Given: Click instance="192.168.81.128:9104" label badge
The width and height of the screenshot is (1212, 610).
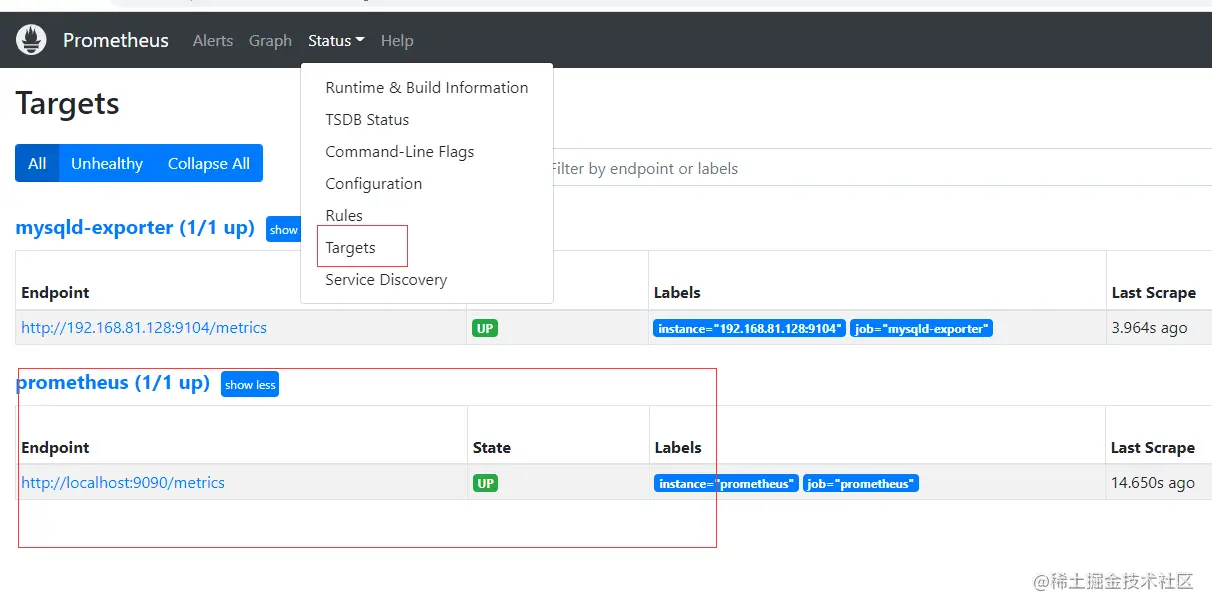Looking at the screenshot, I should point(750,328).
